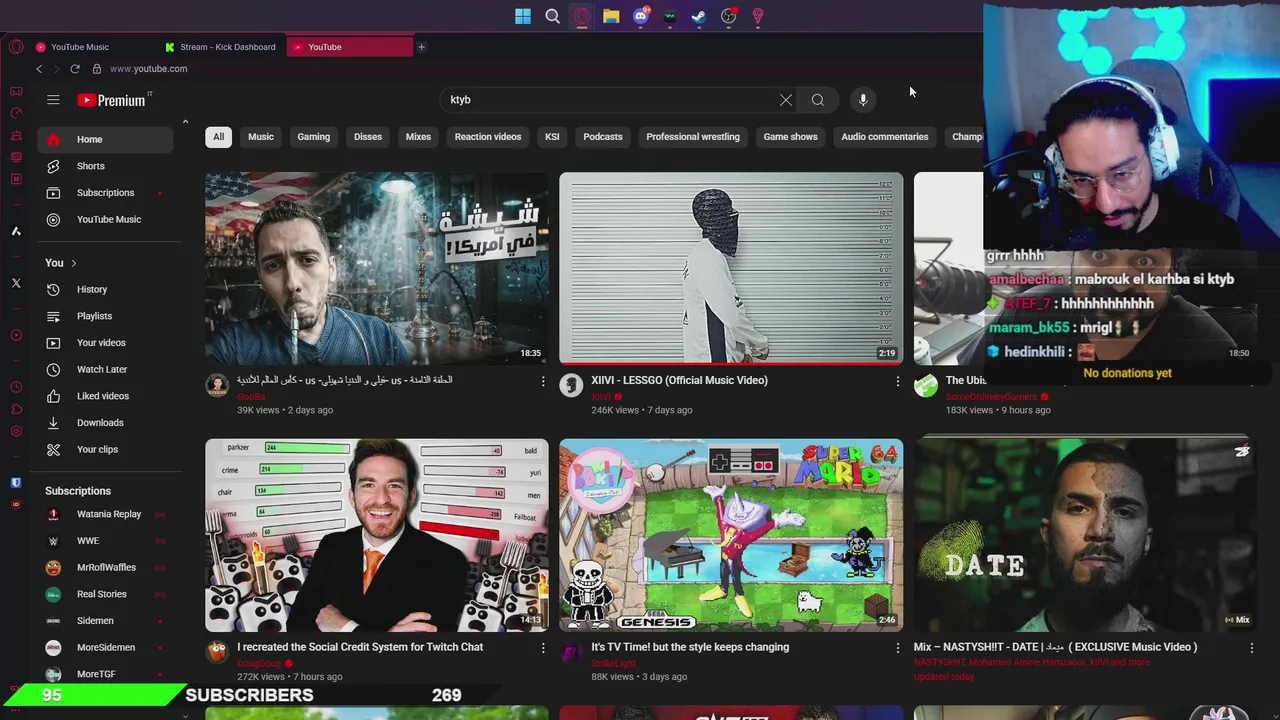Click the YouTube Premium logo
1280x720 pixels.
(x=113, y=100)
